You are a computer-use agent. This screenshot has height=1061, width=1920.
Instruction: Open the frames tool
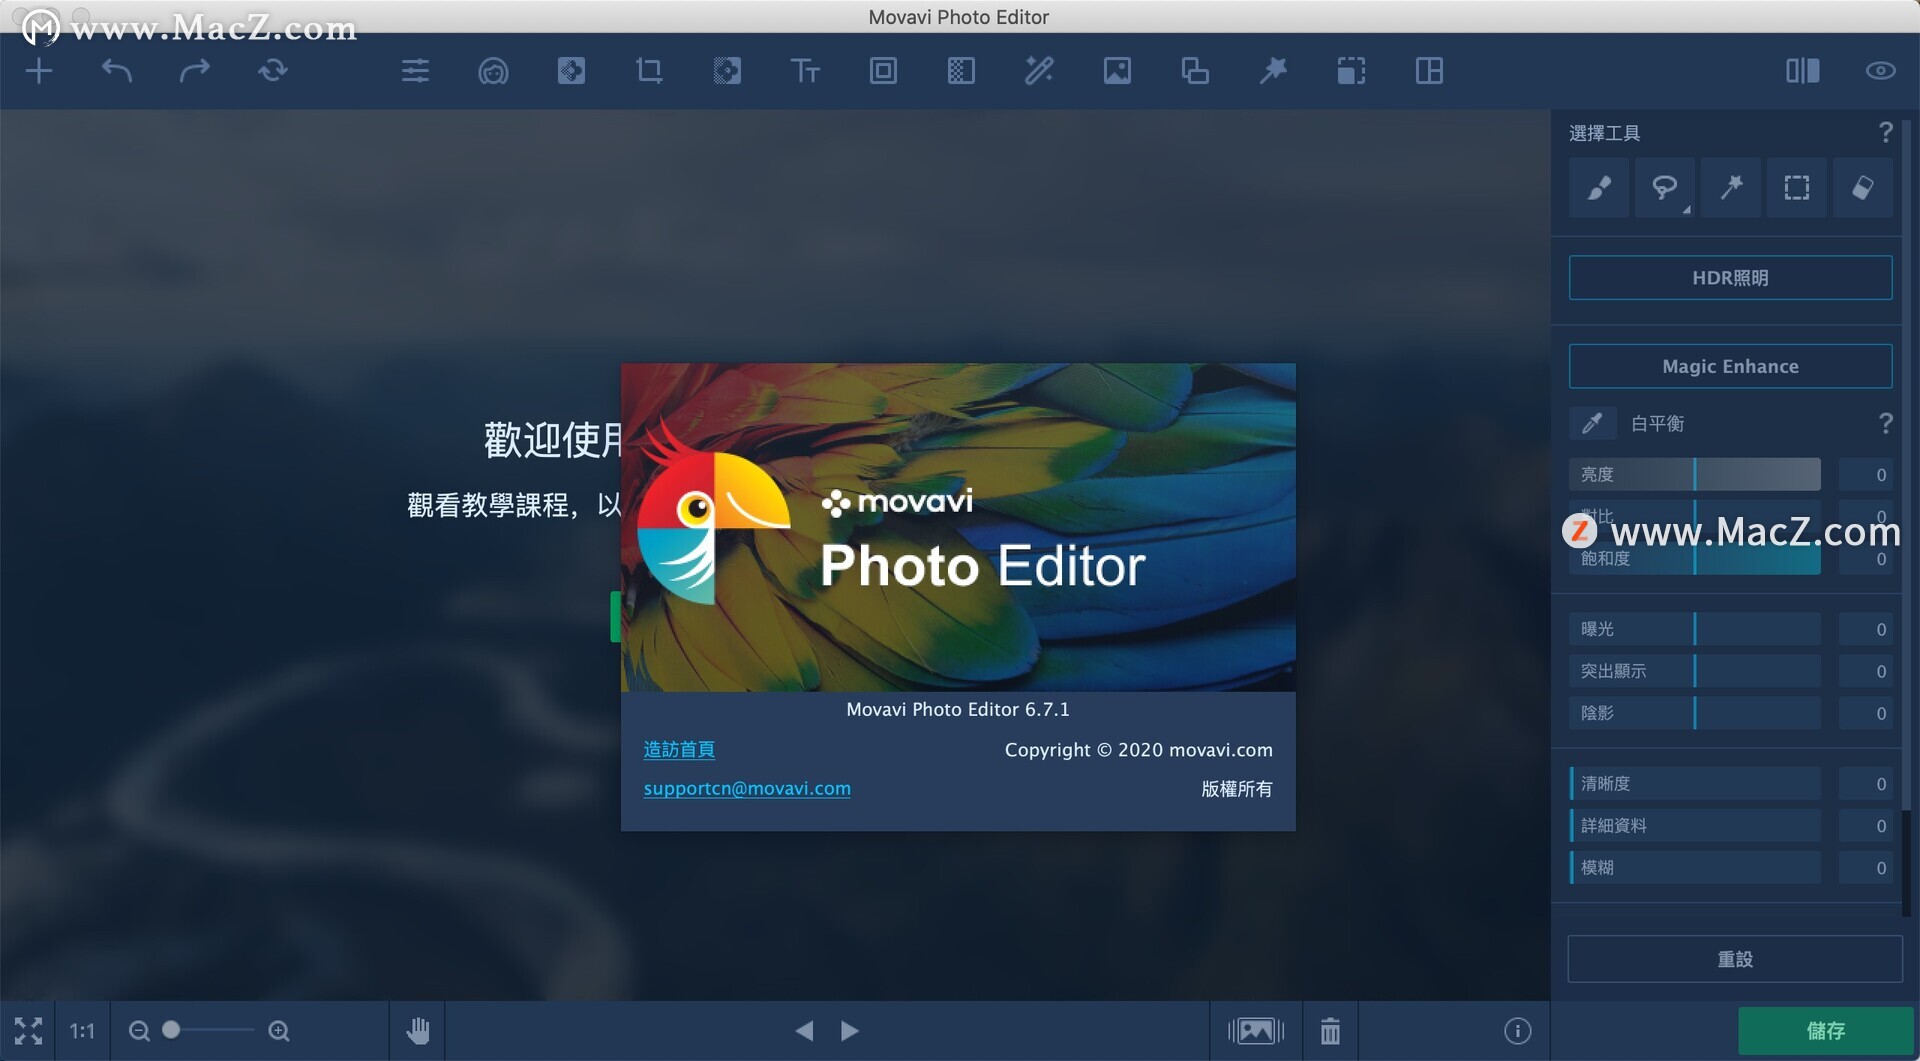(883, 71)
